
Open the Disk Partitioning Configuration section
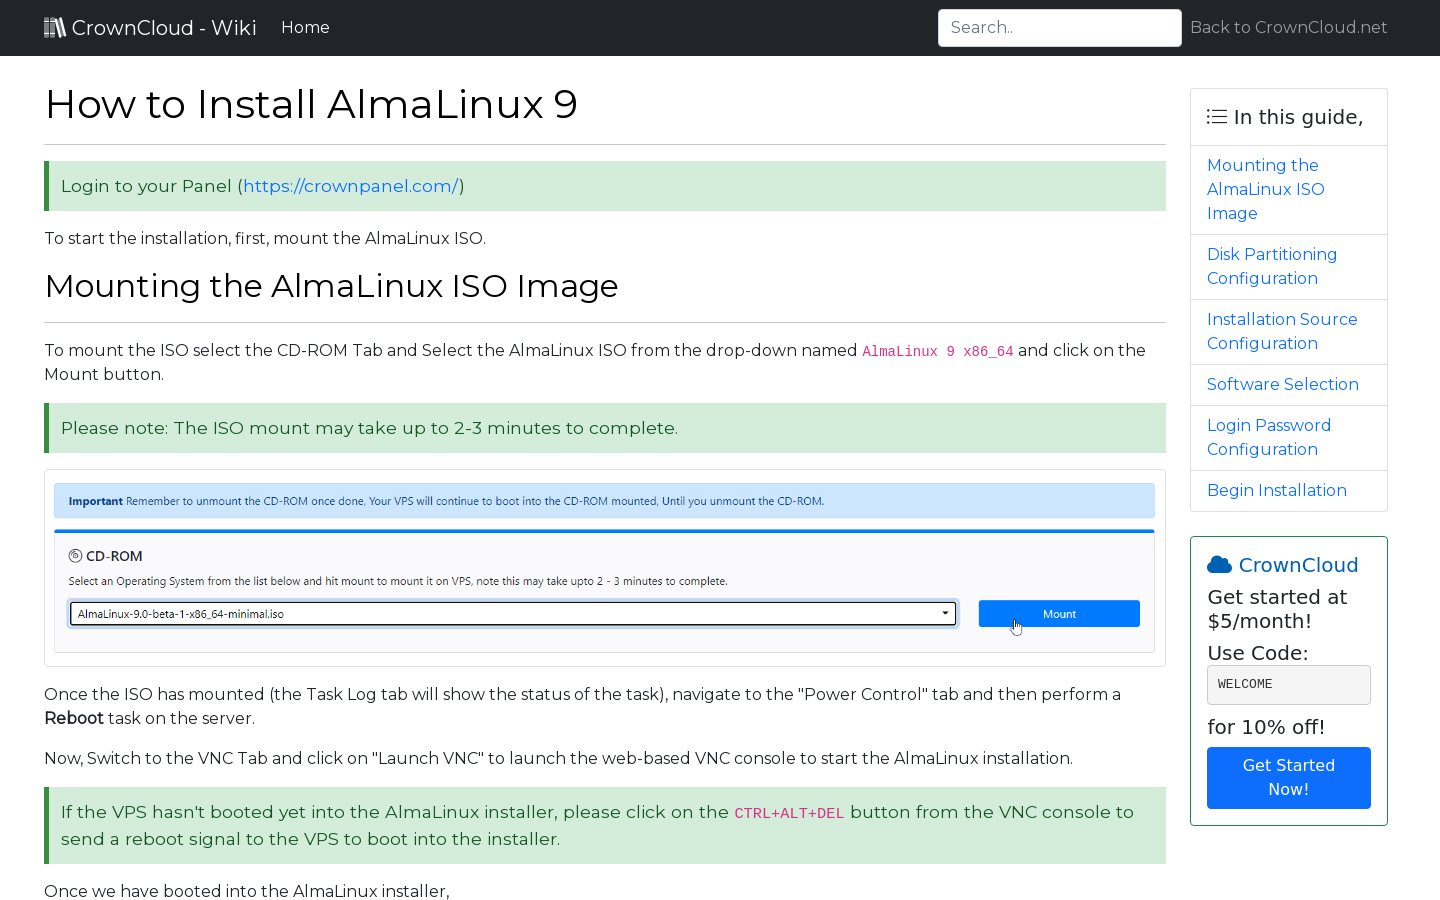[1271, 266]
